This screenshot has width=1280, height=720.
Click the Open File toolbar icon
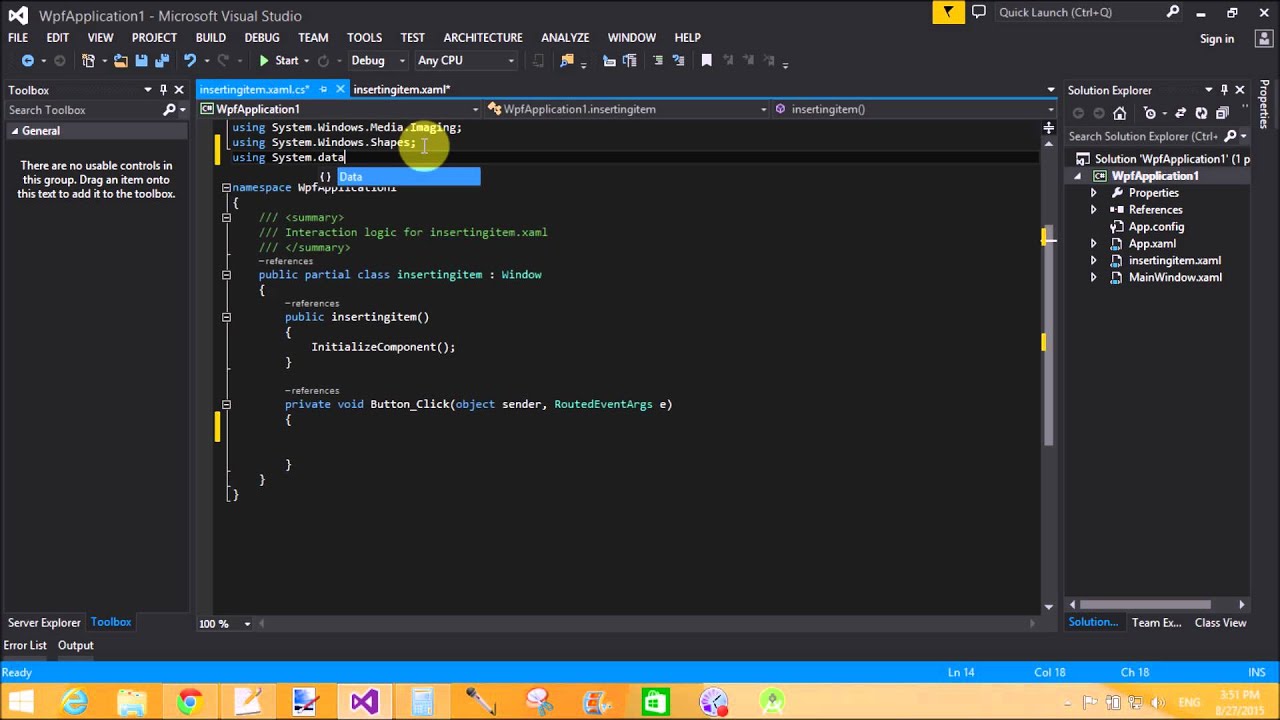point(120,61)
